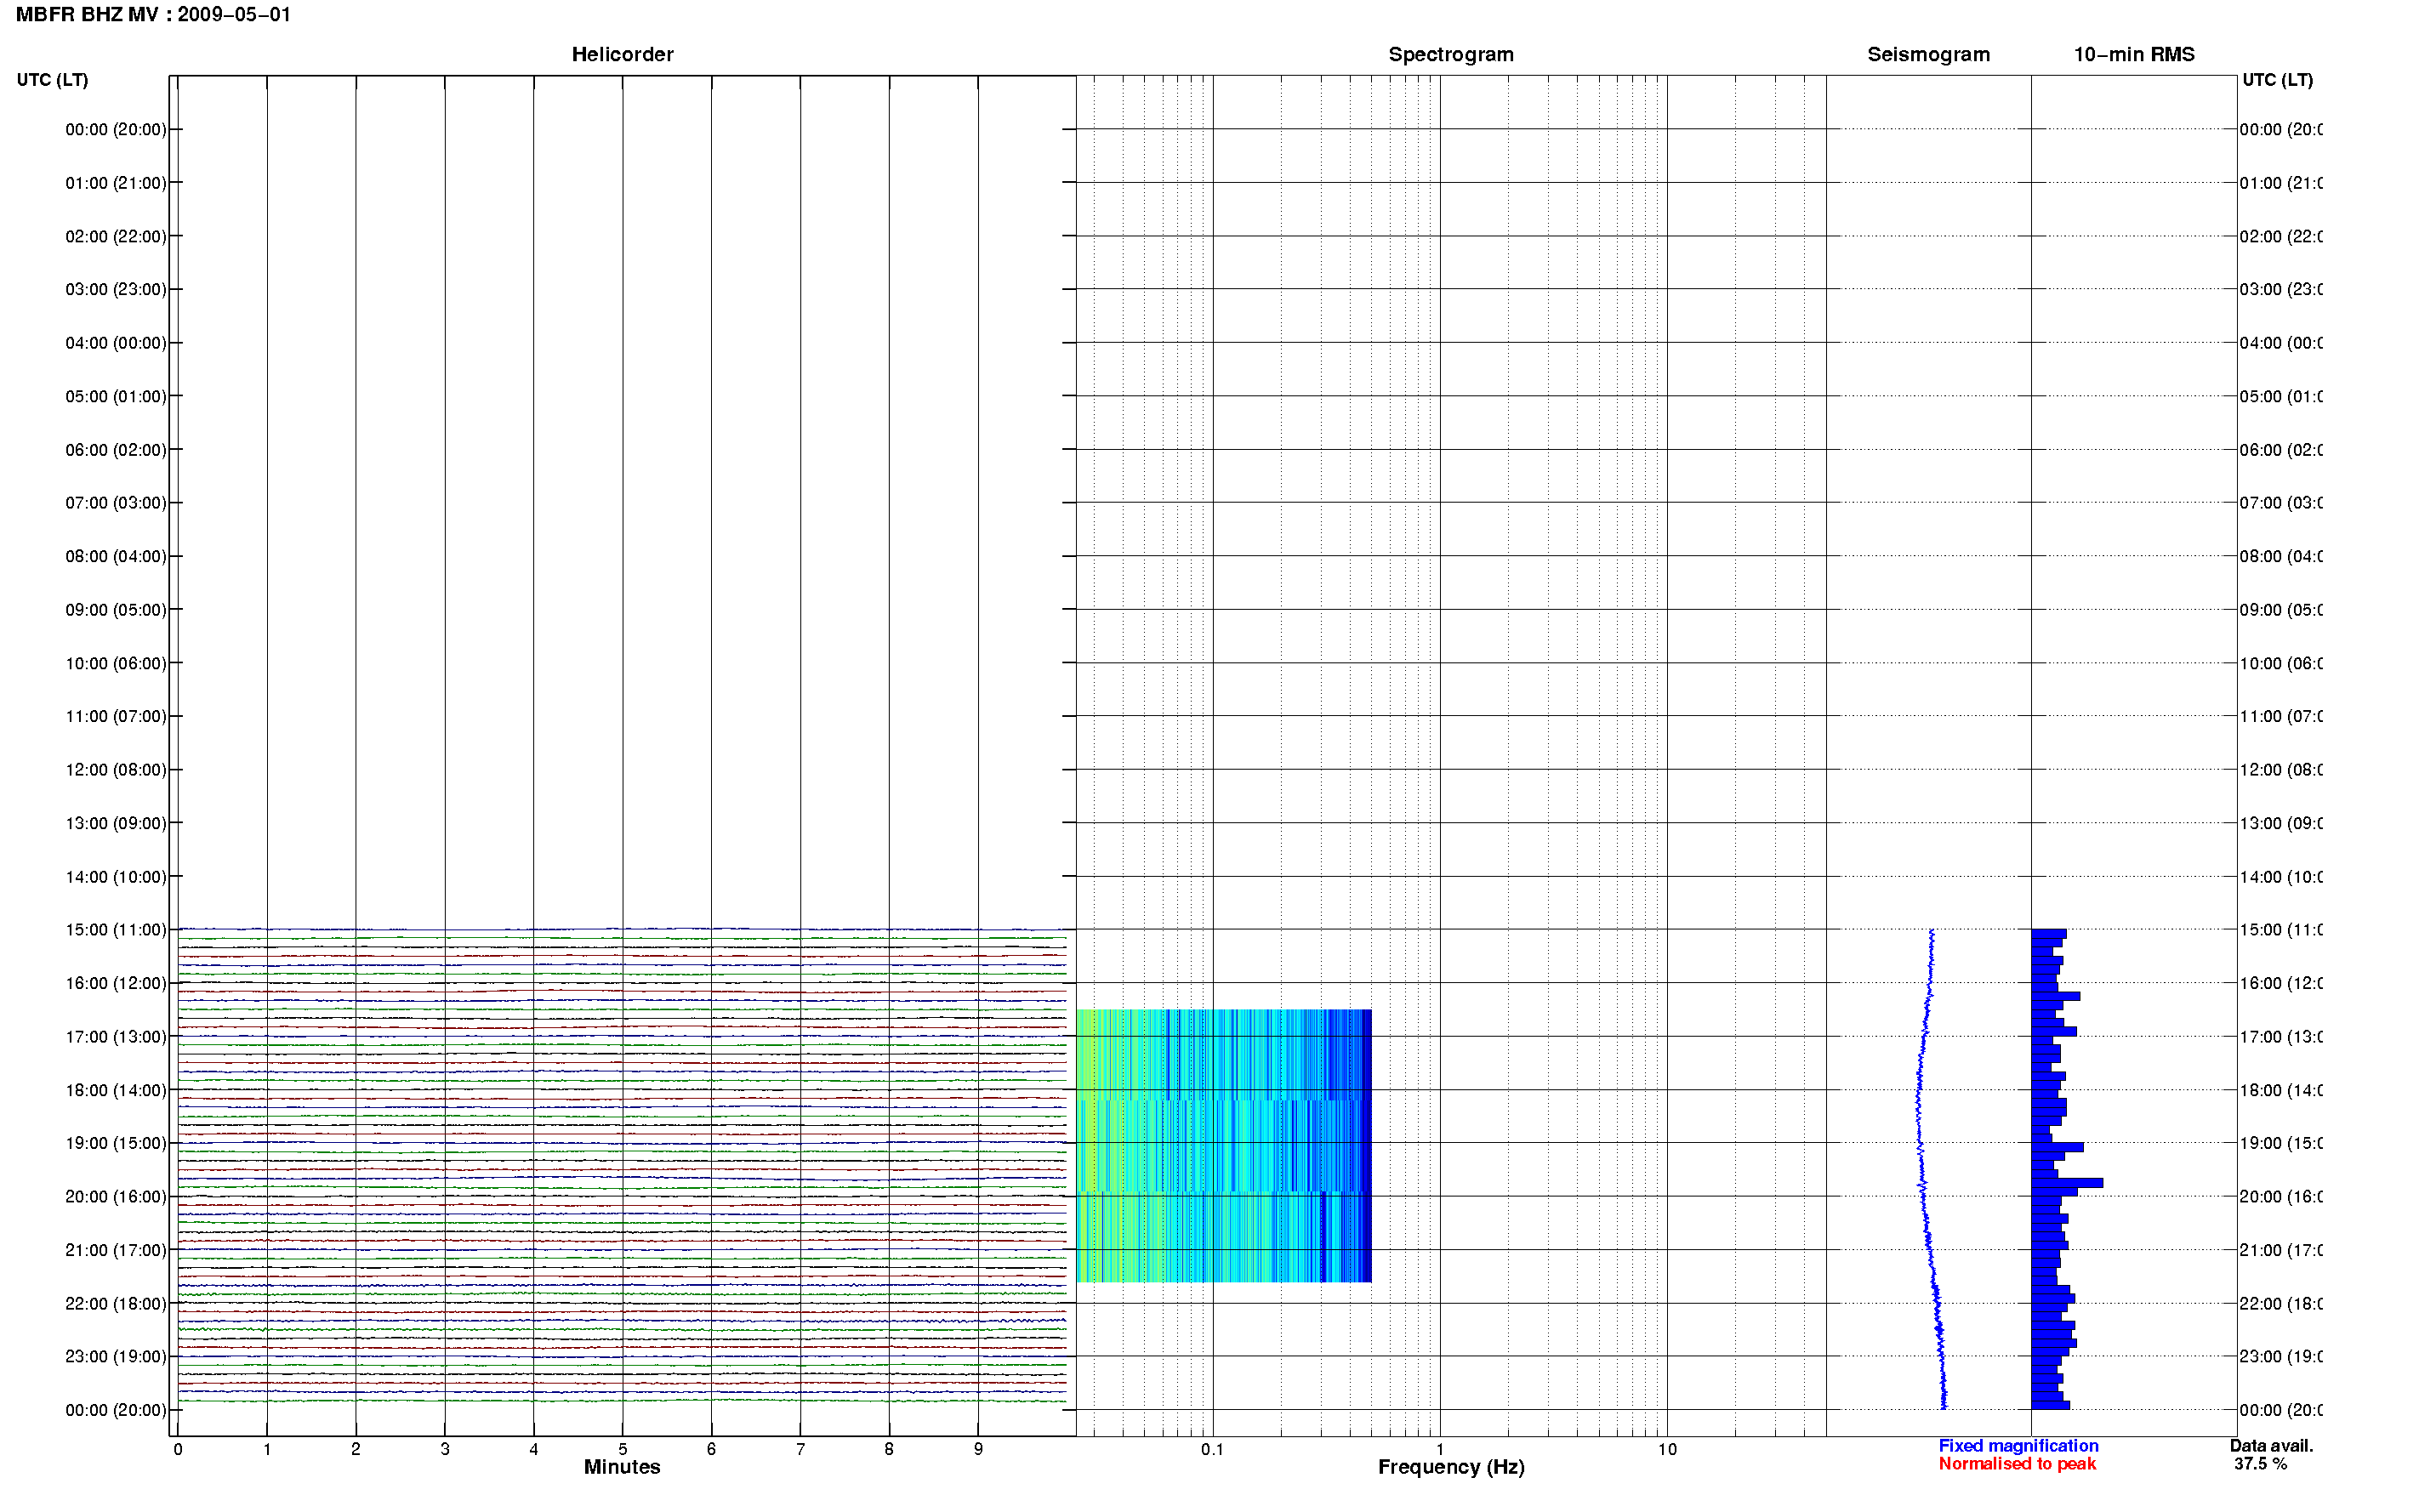Click the 08:00 (04:00) left time label
The width and height of the screenshot is (2419, 1512).
[x=116, y=556]
